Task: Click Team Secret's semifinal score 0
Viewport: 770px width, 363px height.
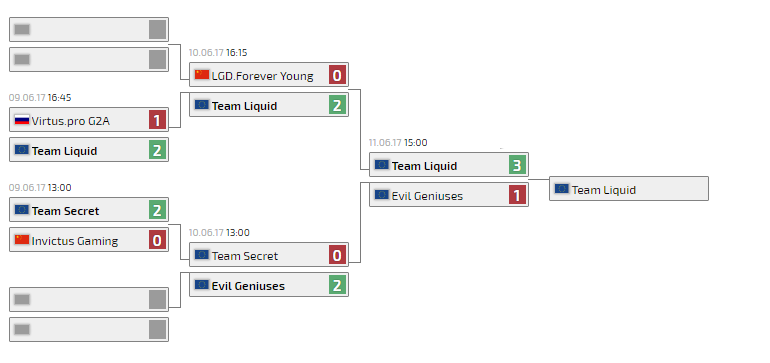Action: coord(337,255)
